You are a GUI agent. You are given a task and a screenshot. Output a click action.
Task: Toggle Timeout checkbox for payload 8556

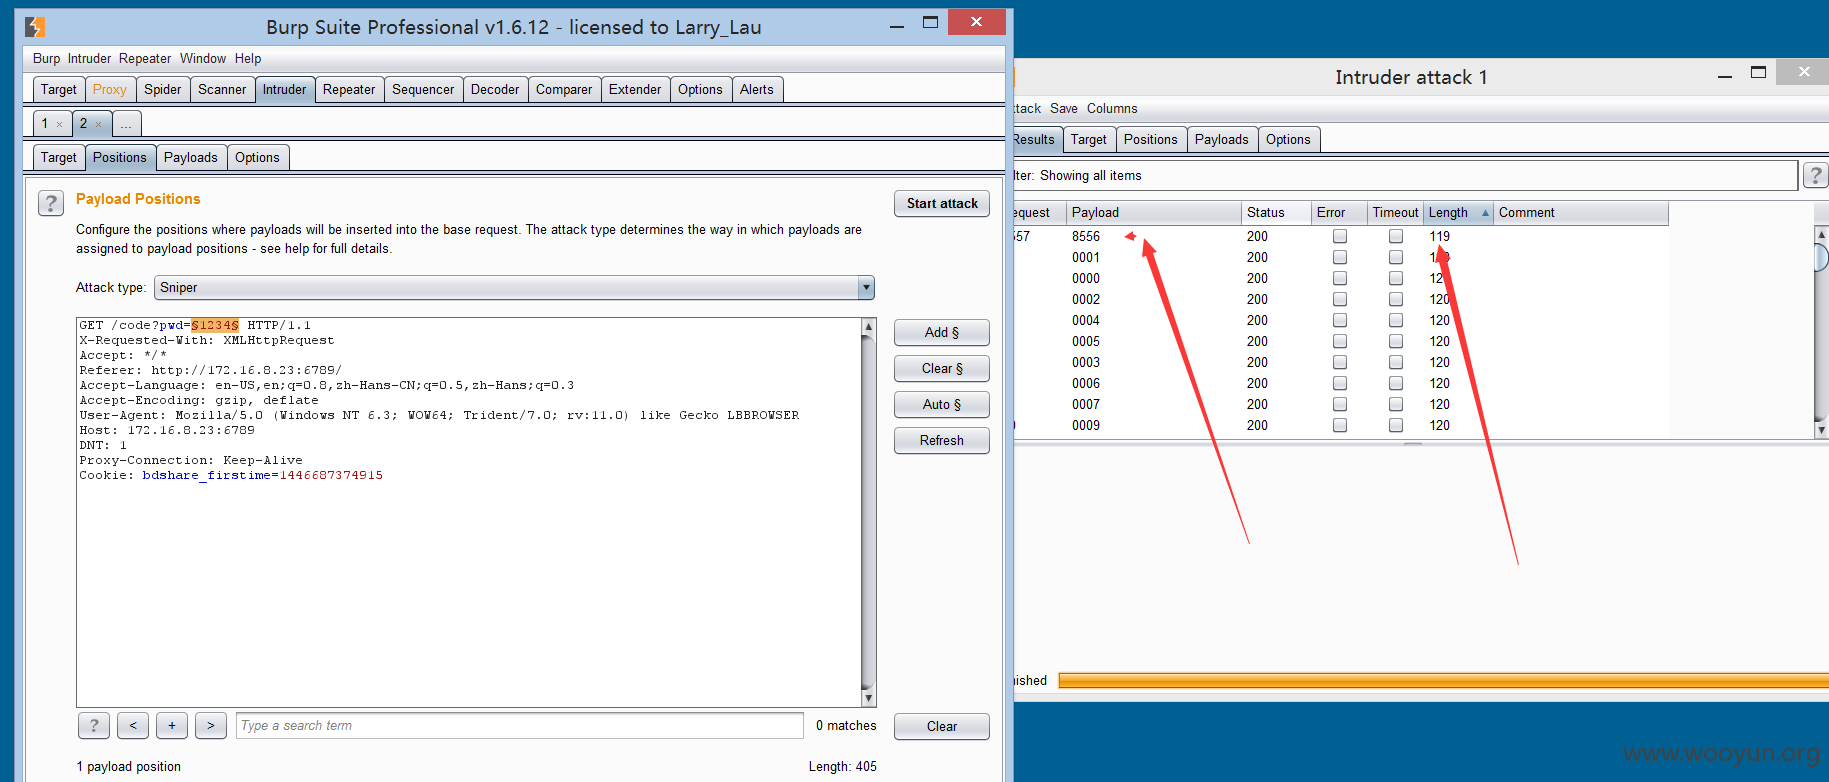click(x=1396, y=237)
